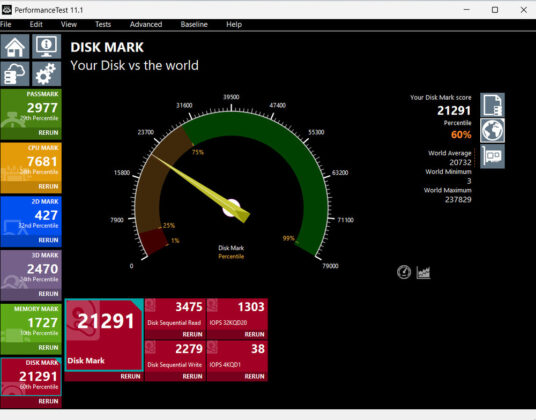
Task: Open the settings gears icon
Action: coord(46,73)
